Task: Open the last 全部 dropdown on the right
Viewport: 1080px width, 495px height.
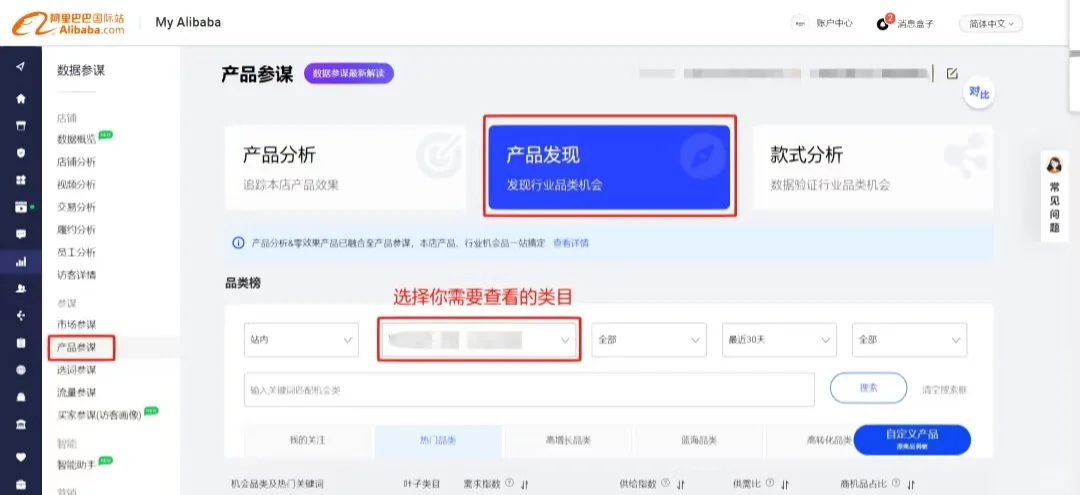Action: pyautogui.click(x=909, y=339)
